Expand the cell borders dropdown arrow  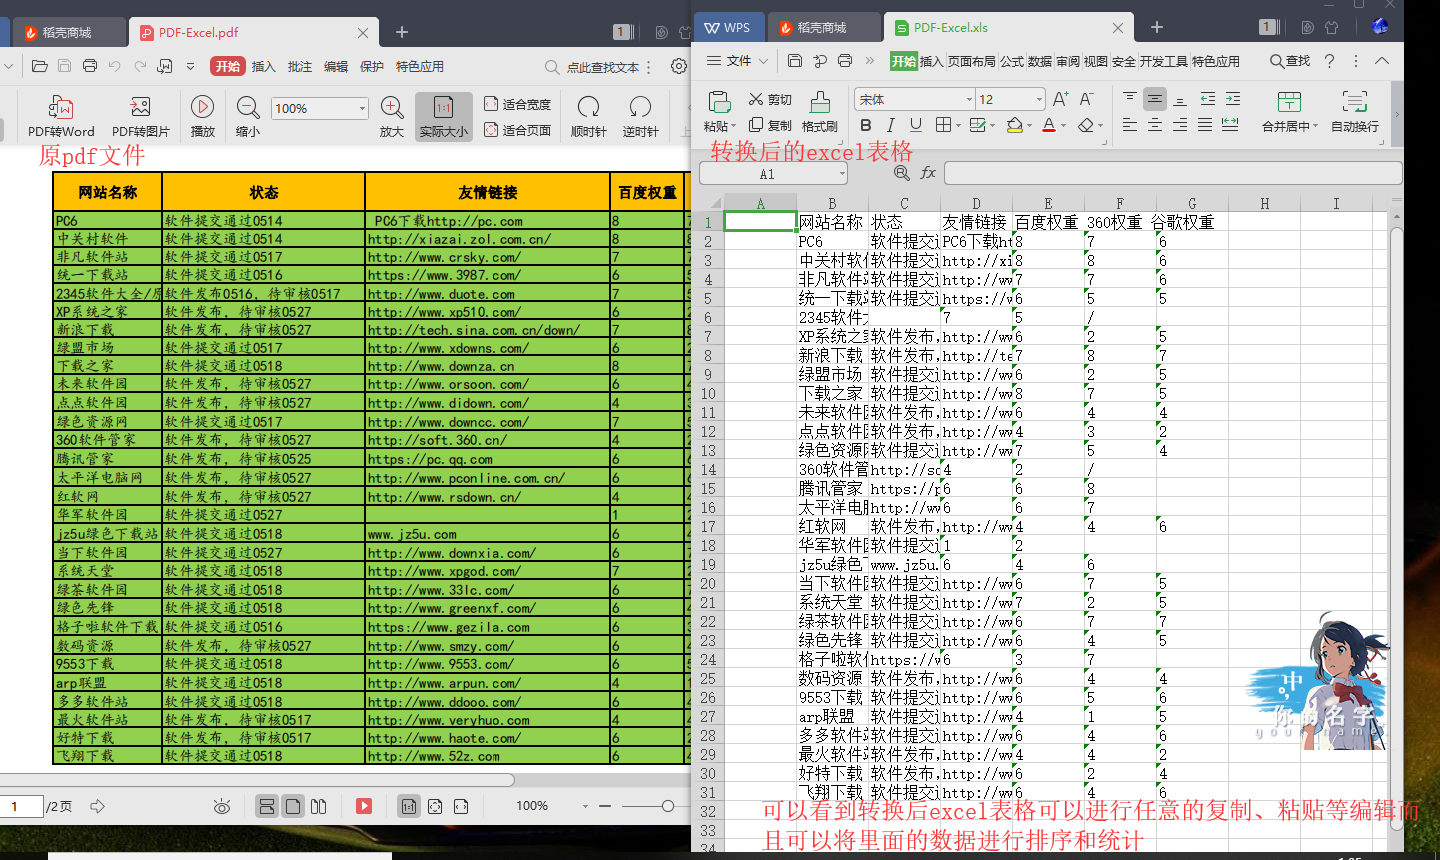[960, 125]
